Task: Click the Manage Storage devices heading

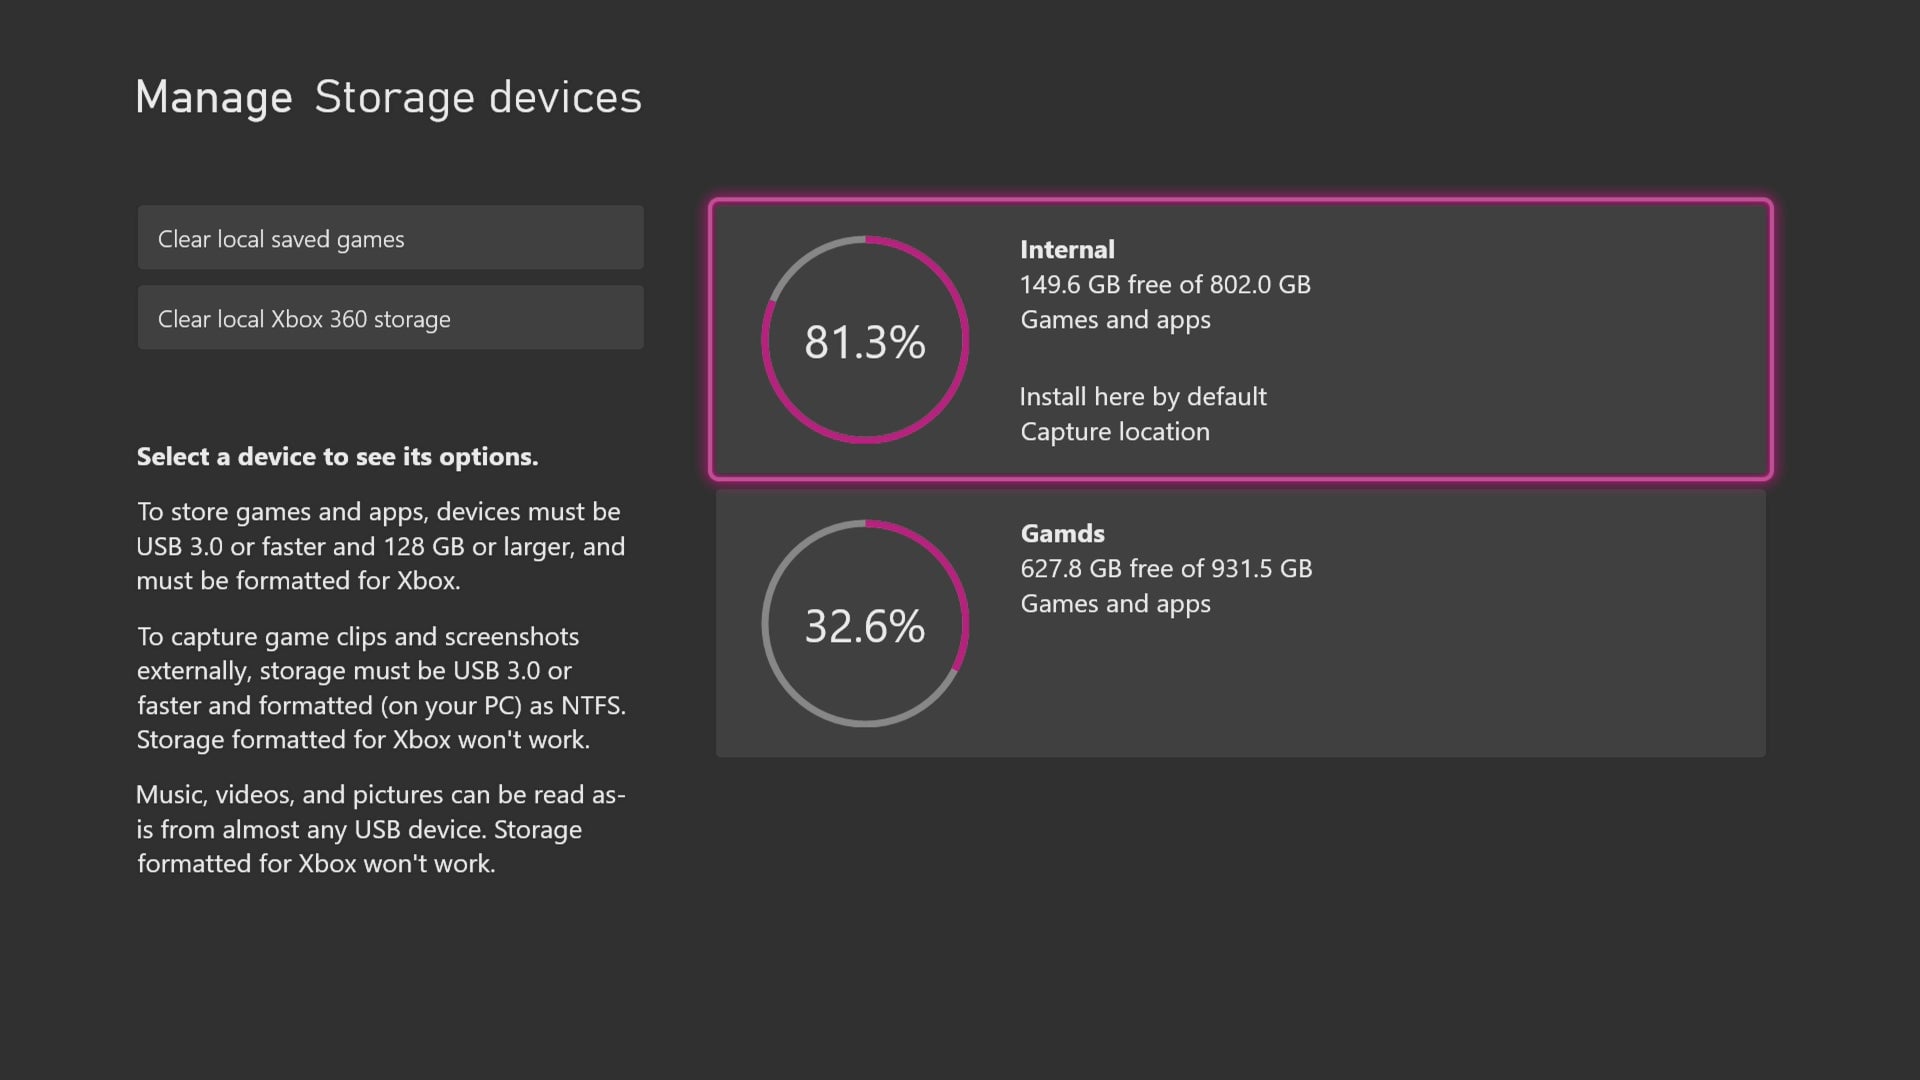Action: (388, 96)
